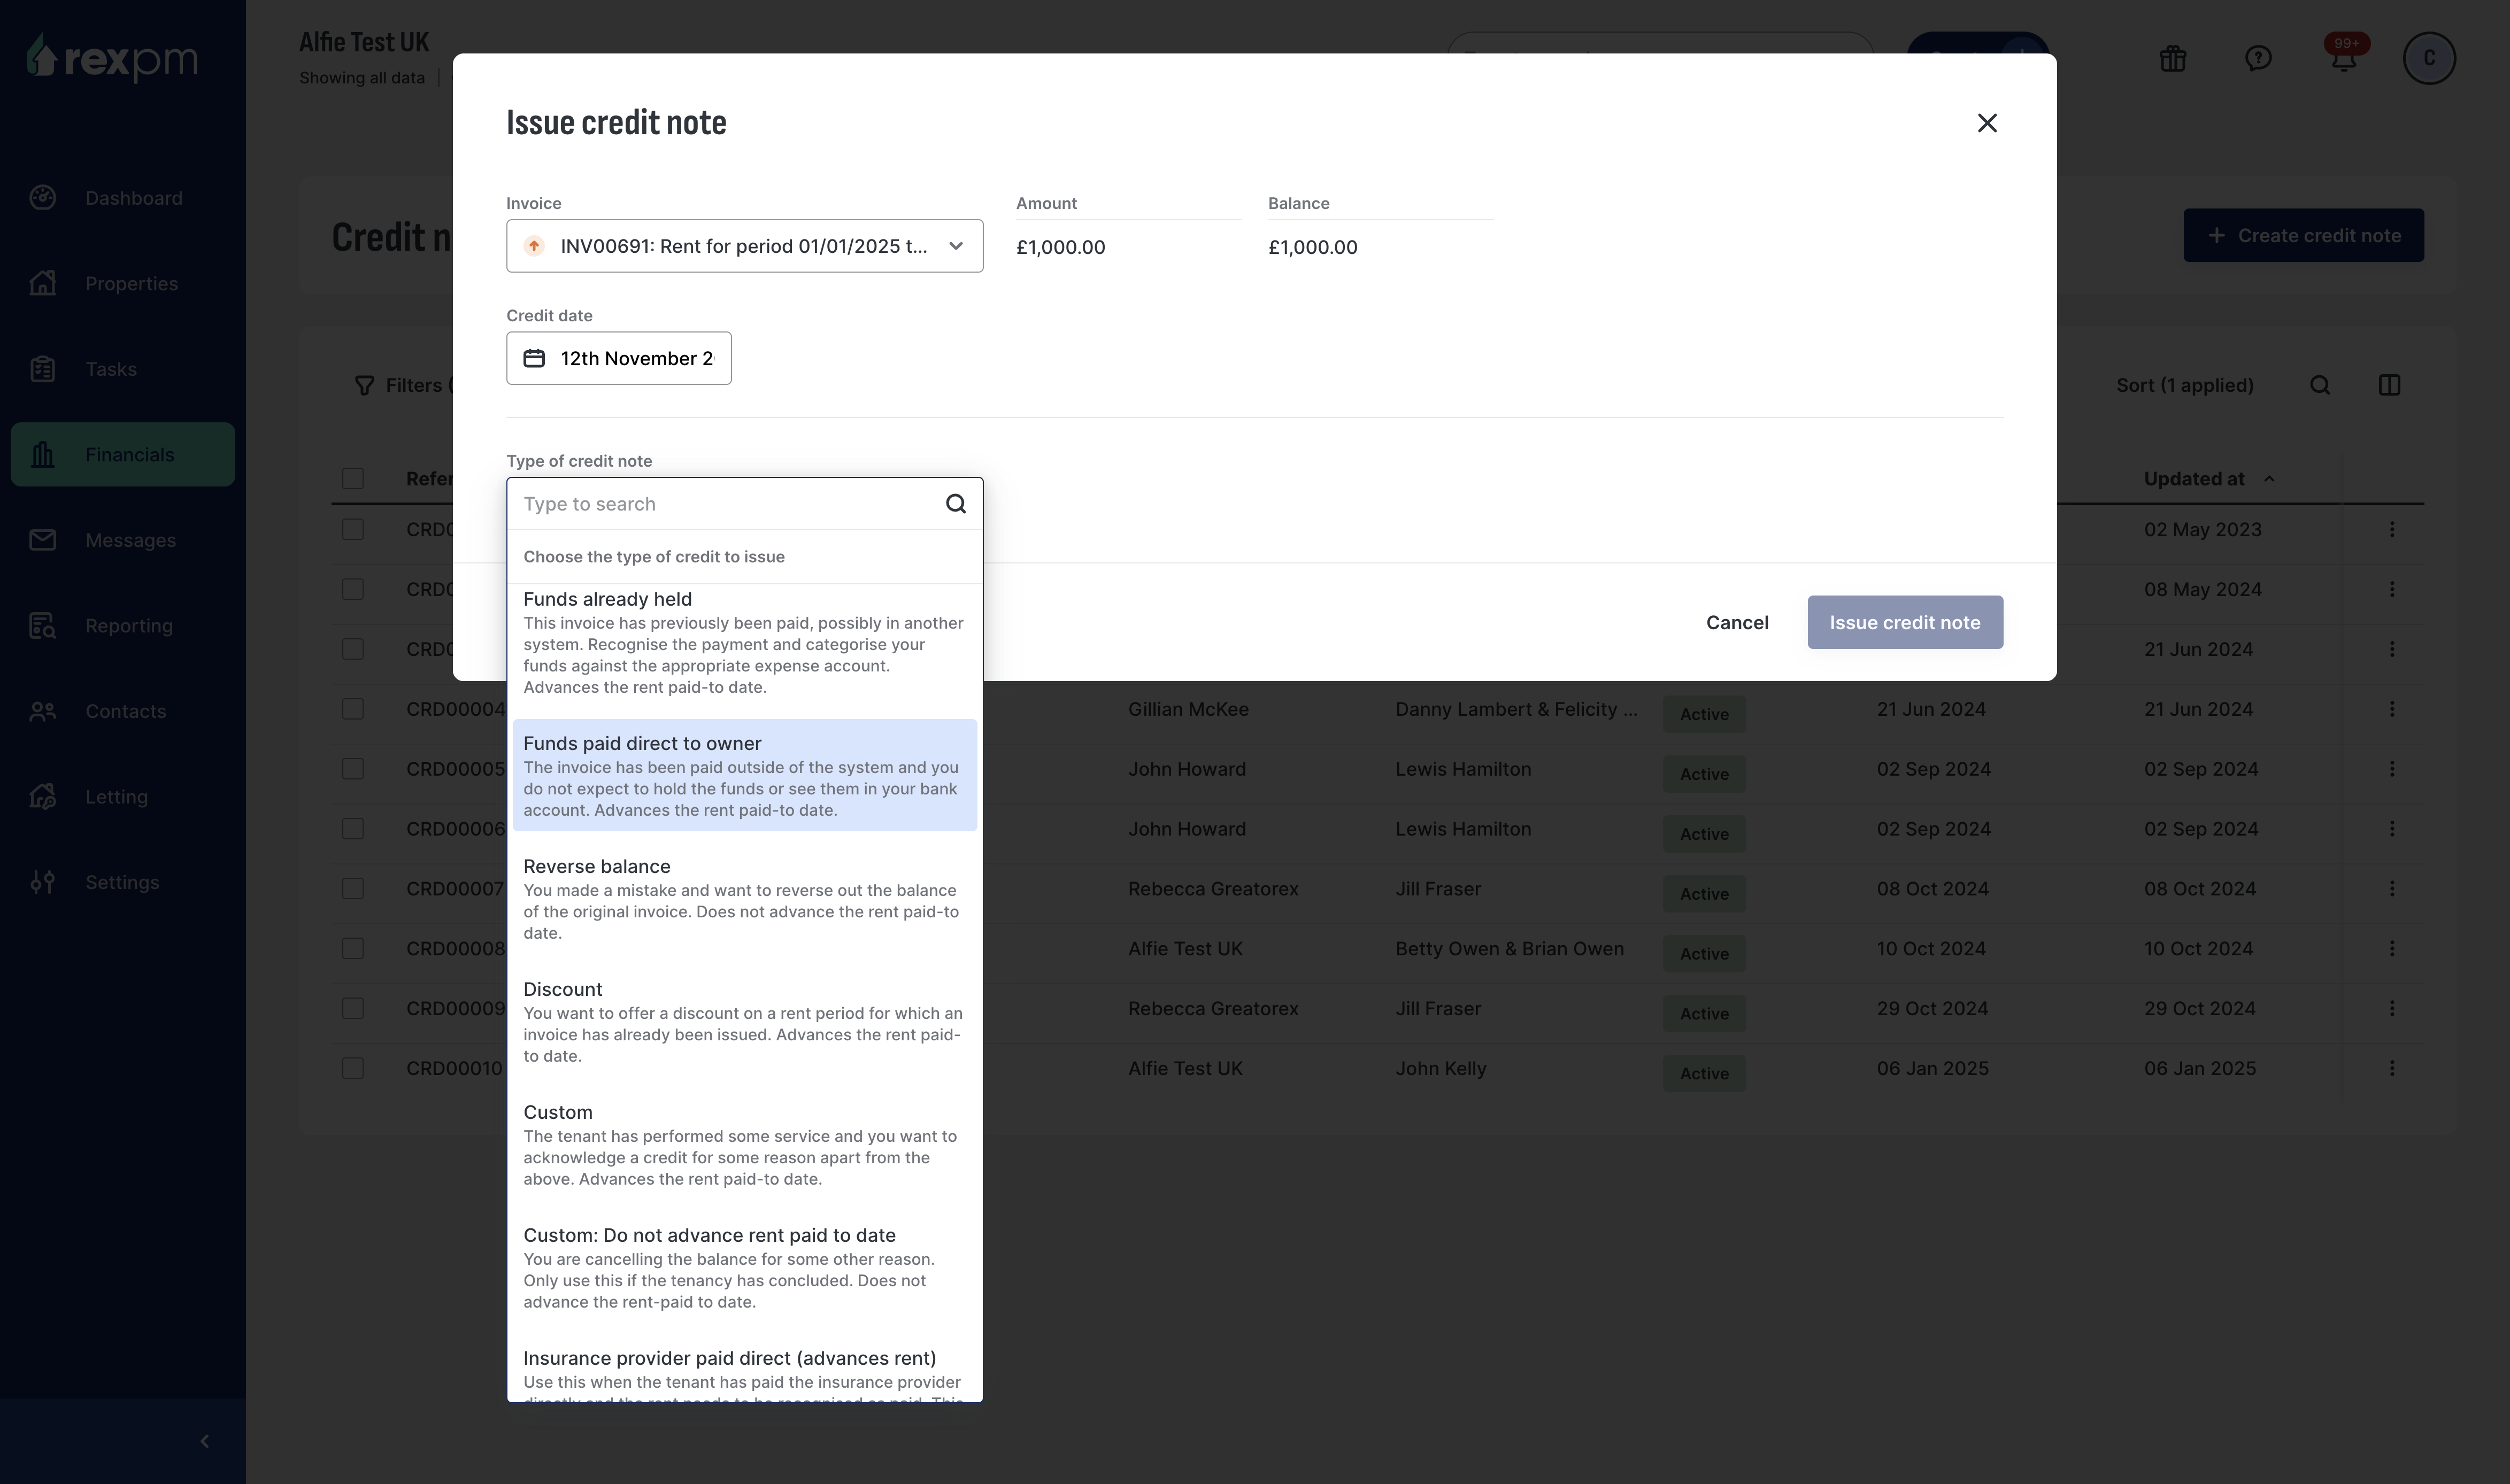Viewport: 2510px width, 1484px height.
Task: Sort by the Updated at column
Action: coord(2208,479)
